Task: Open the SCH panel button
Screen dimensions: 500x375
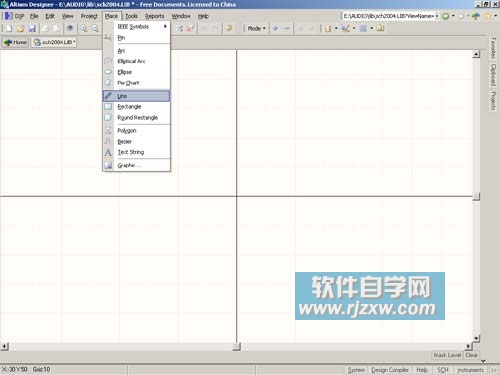Action: click(x=443, y=370)
